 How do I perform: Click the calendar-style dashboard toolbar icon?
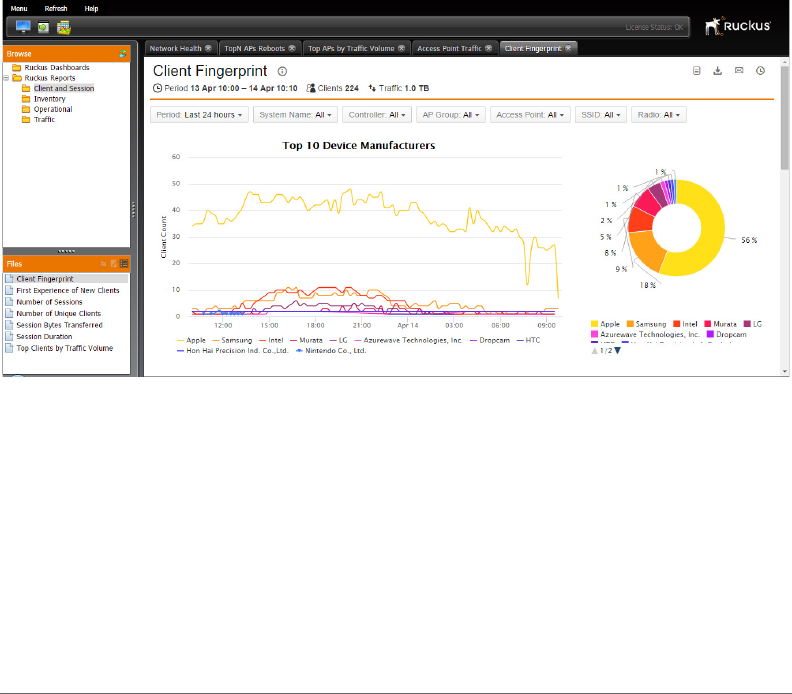point(64,27)
